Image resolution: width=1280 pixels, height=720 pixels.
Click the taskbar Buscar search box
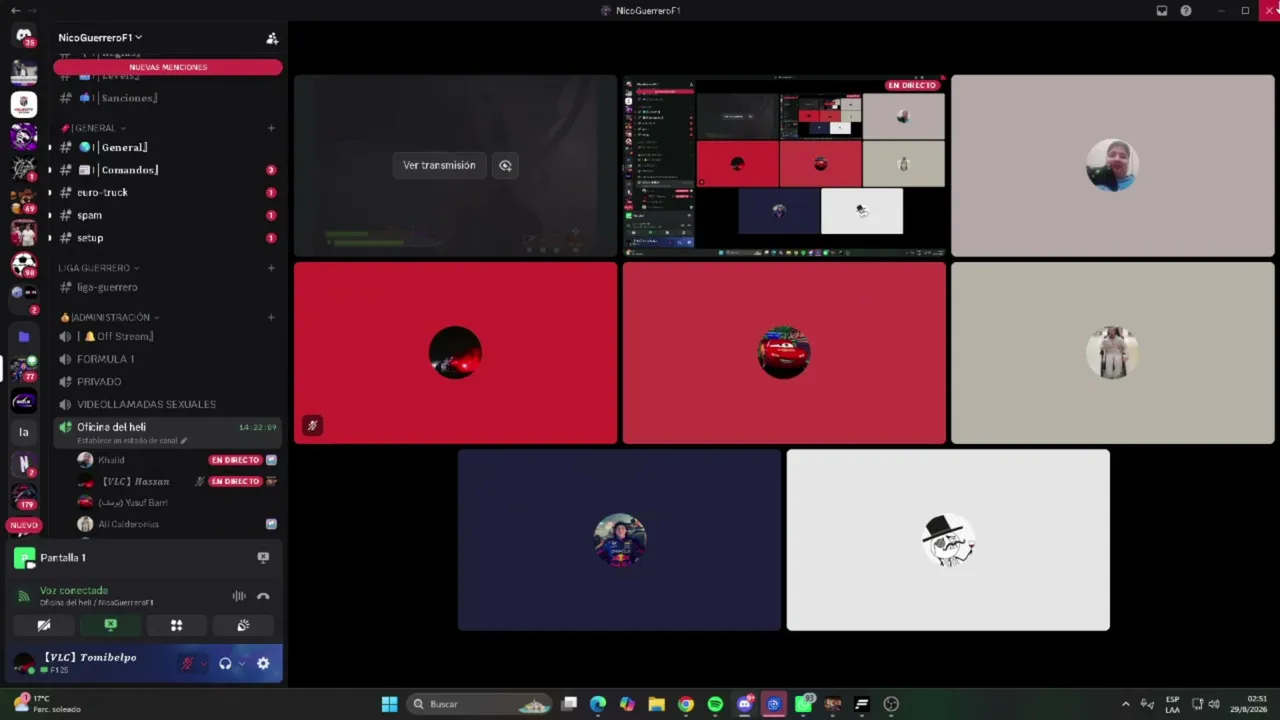point(481,704)
